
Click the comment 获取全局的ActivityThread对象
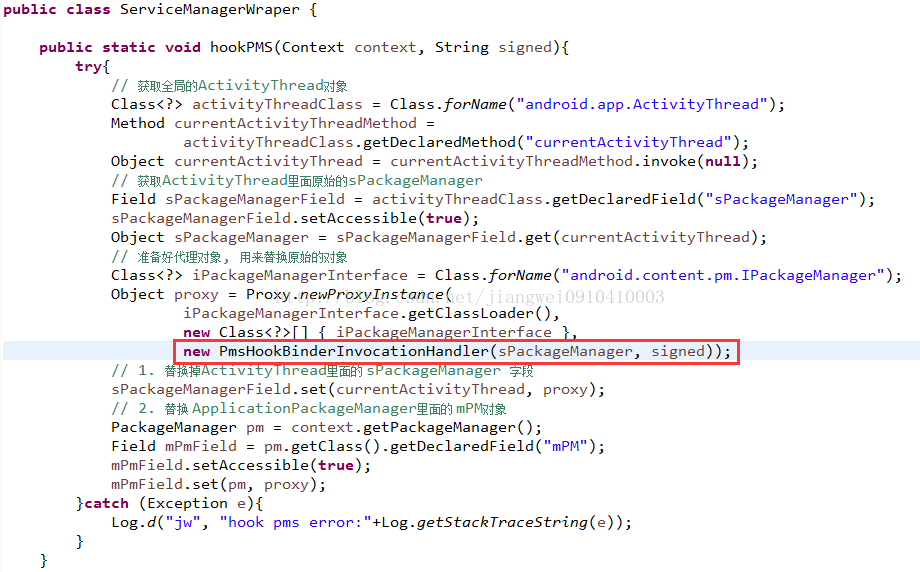[229, 86]
